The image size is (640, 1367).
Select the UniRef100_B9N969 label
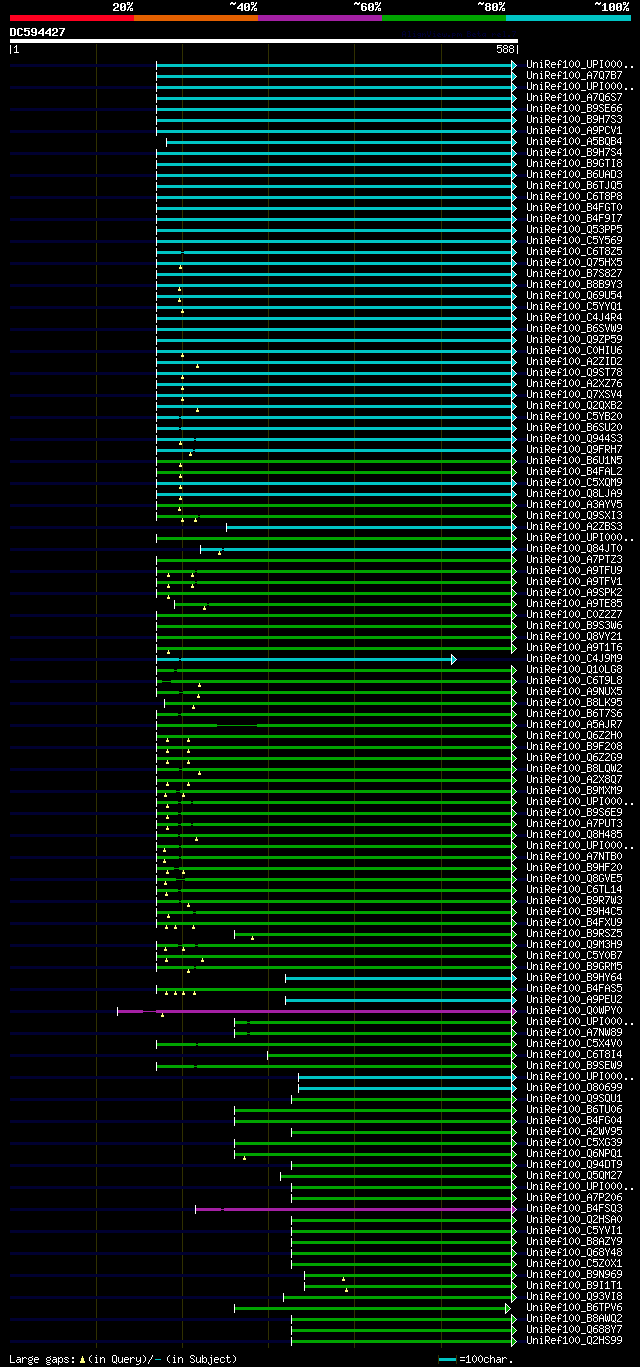point(574,1274)
